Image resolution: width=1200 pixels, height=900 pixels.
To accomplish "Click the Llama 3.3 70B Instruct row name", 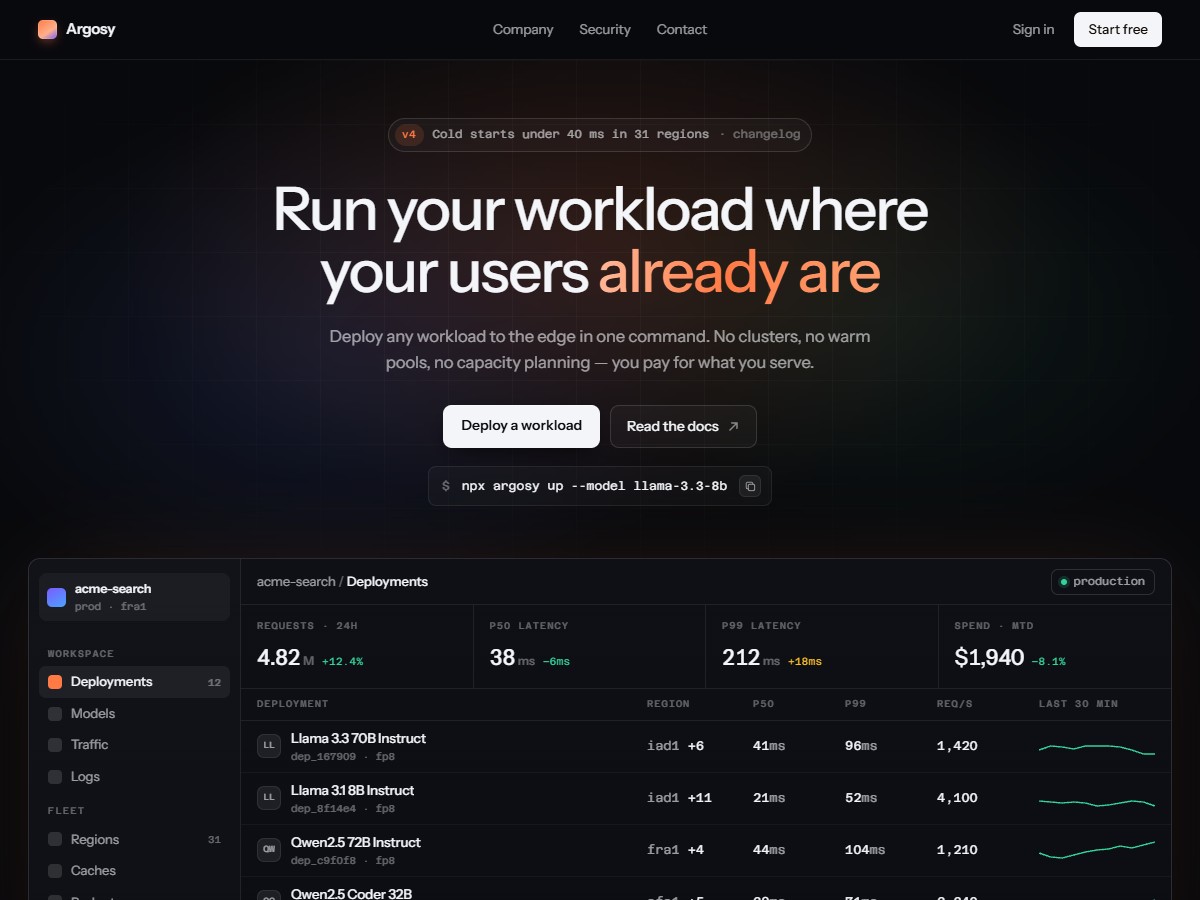I will tap(358, 739).
